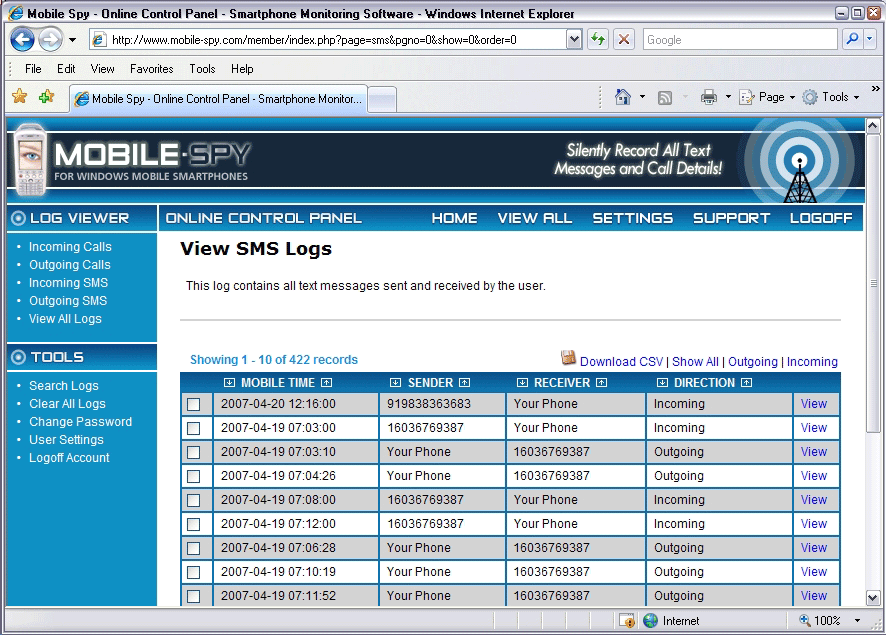This screenshot has height=635, width=886.
Task: Check the box for 2007-04-19 07:03:10 row
Action: (194, 453)
